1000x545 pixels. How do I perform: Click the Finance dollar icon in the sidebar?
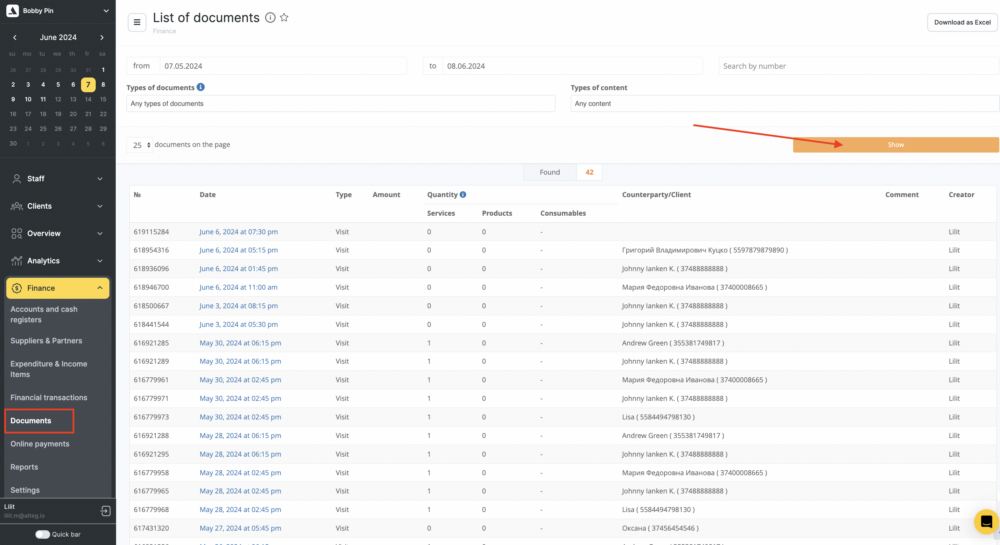(x=17, y=288)
